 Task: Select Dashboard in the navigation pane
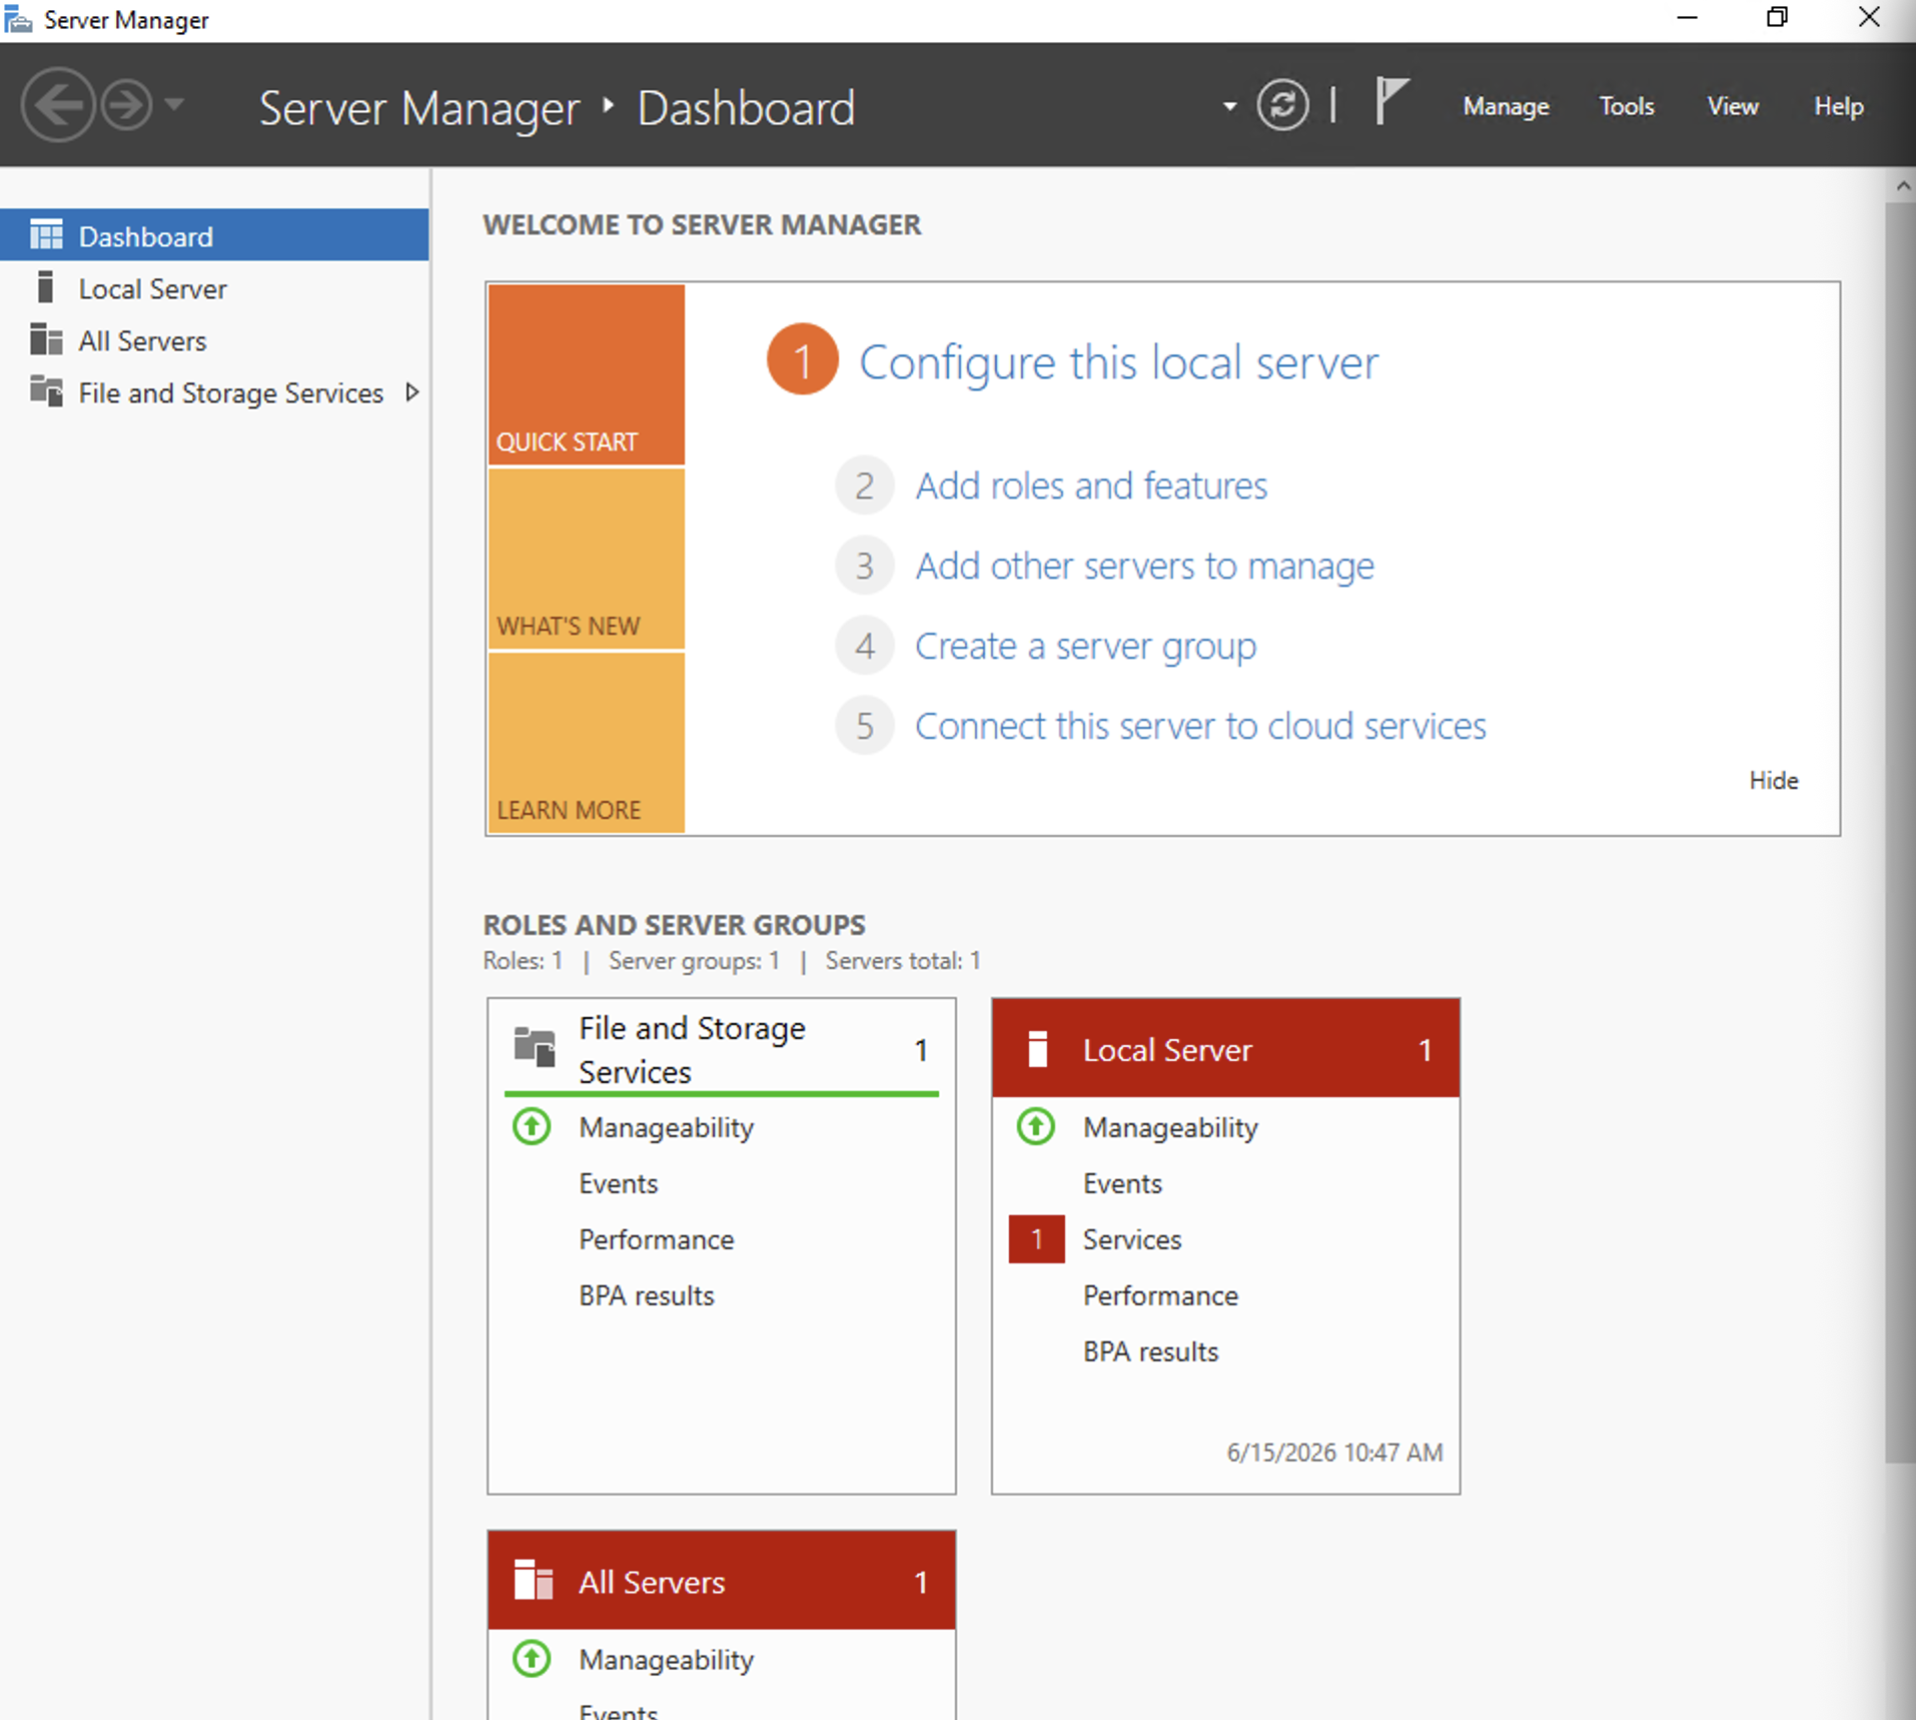point(215,236)
